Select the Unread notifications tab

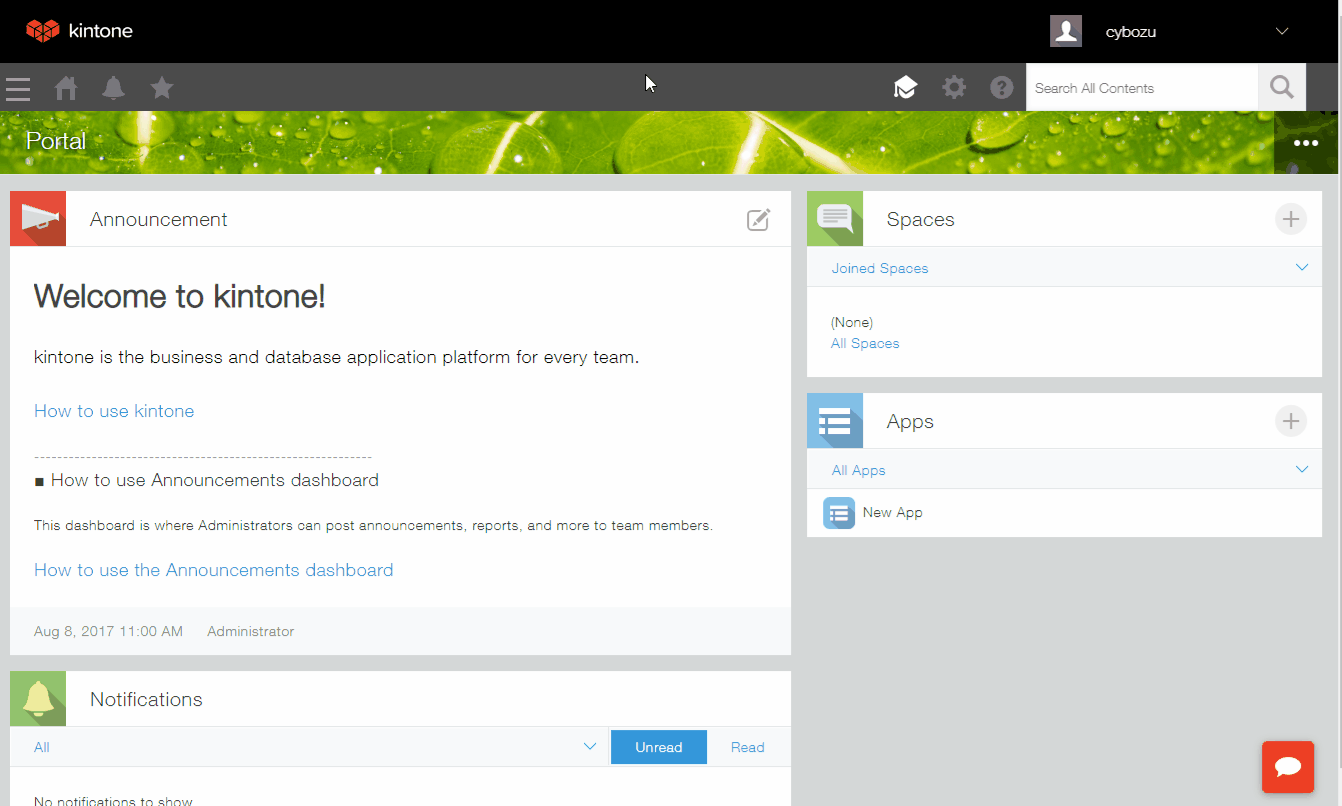point(658,747)
